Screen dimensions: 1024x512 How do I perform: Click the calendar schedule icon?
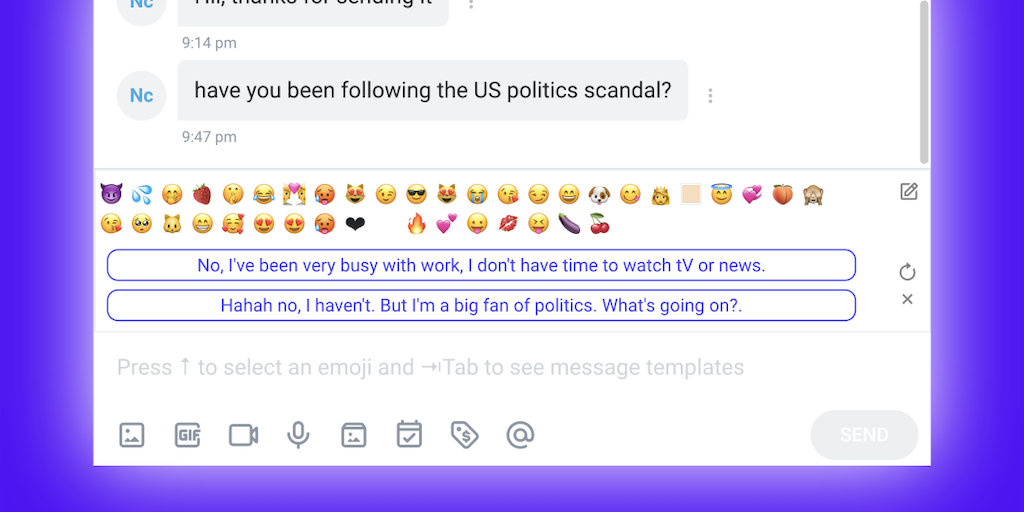click(409, 435)
